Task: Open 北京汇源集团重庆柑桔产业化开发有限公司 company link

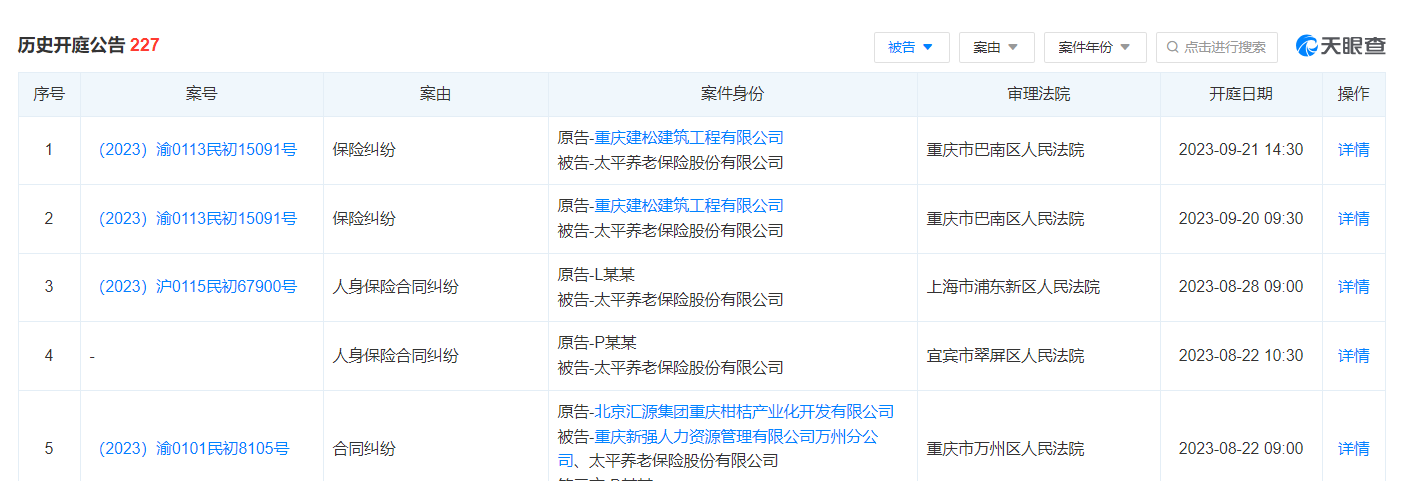Action: [744, 412]
